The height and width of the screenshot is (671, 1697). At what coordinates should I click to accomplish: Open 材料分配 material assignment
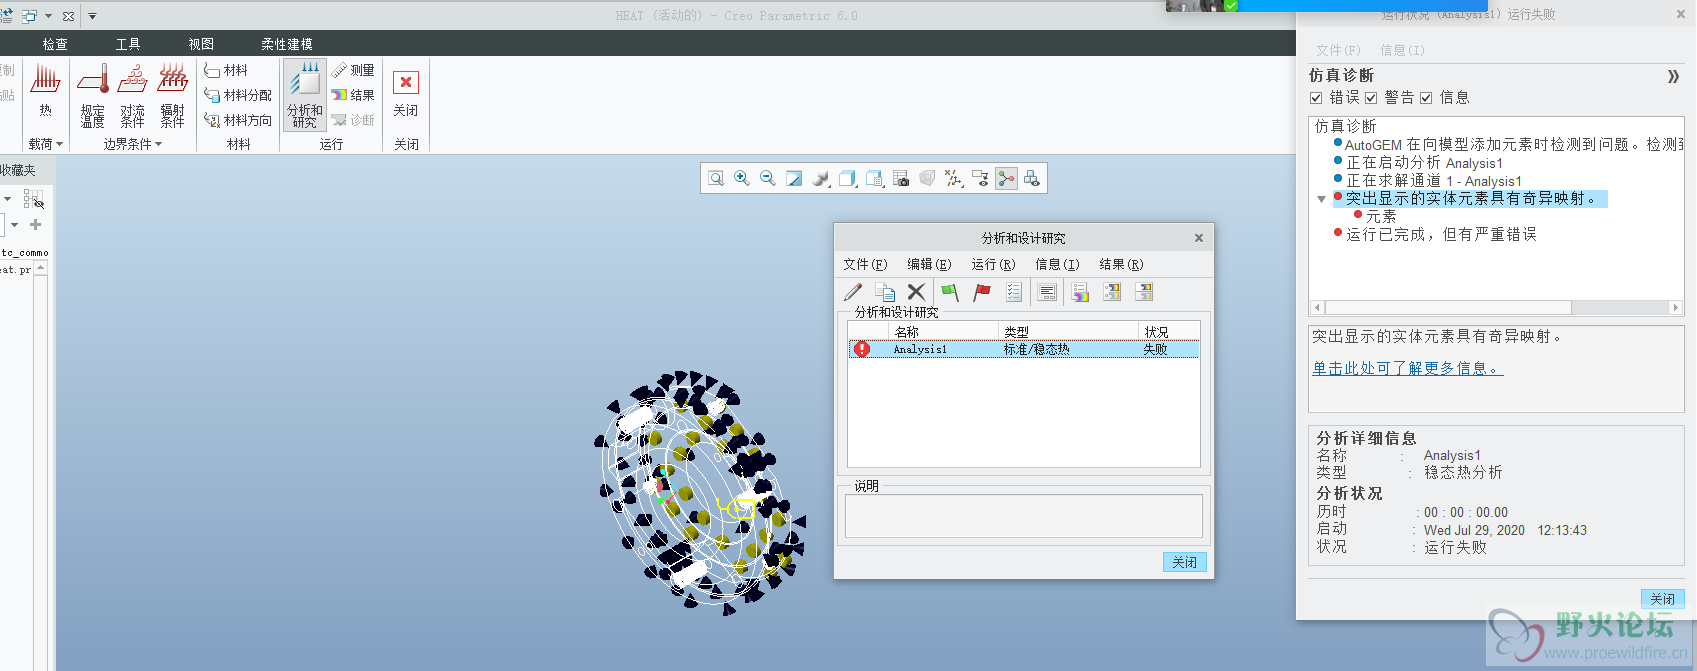tap(238, 95)
